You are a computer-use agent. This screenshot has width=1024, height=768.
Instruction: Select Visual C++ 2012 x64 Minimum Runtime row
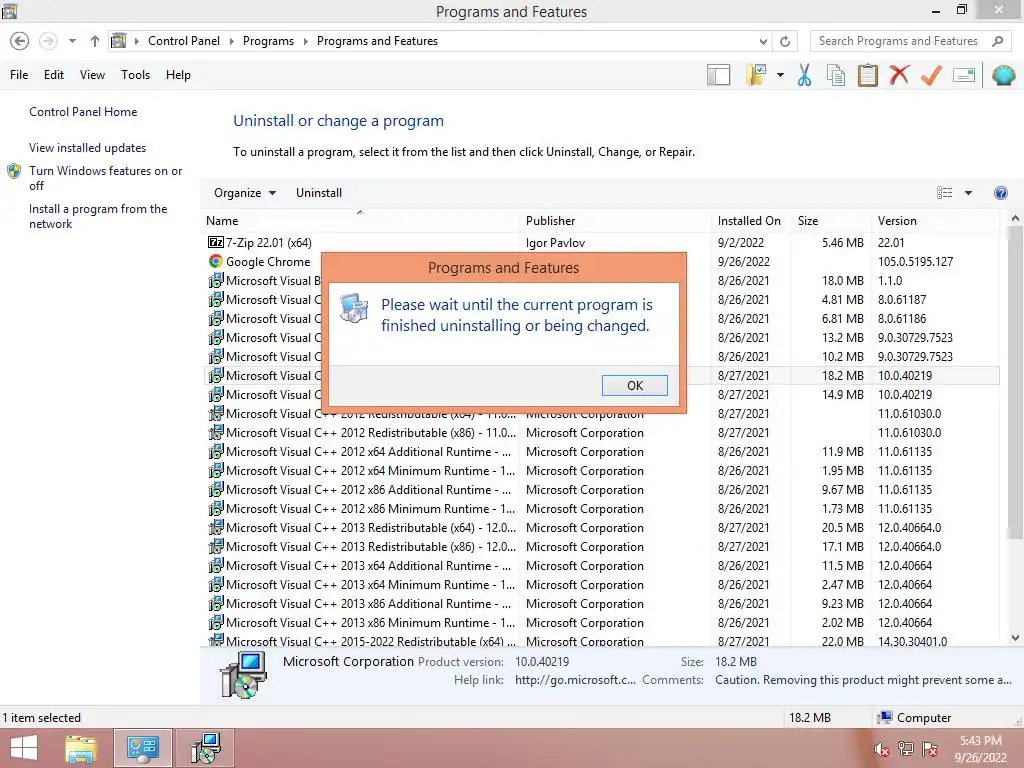601,470
